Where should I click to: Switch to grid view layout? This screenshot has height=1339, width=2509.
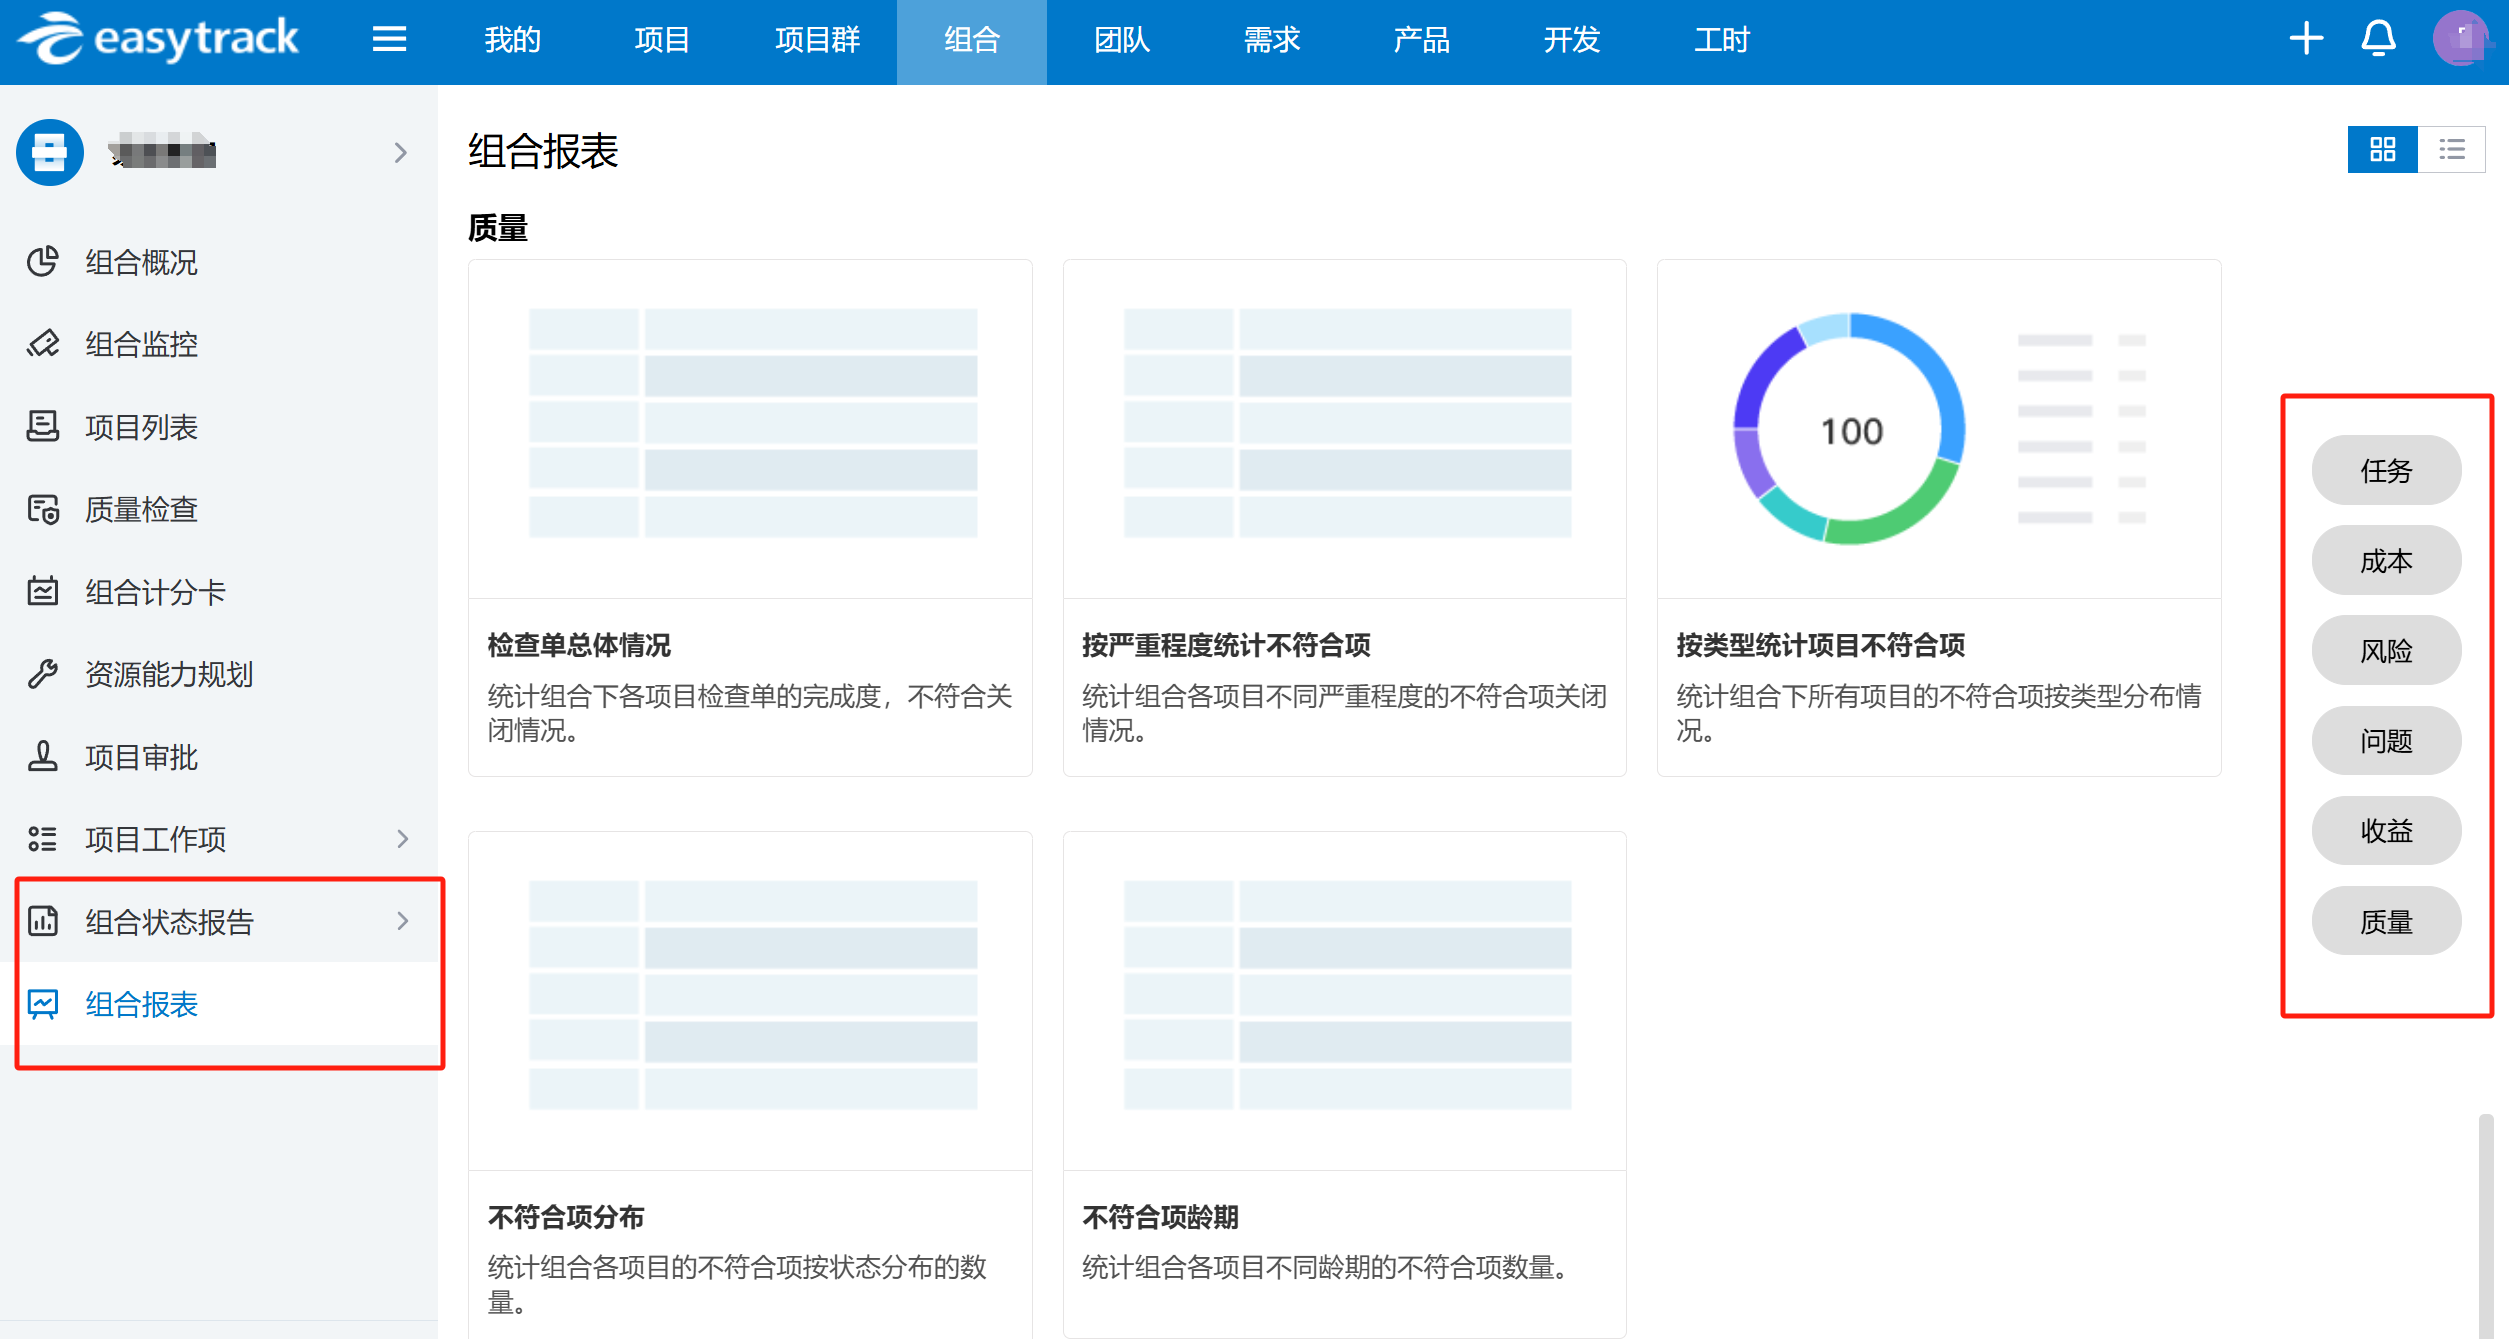pos(2383,149)
